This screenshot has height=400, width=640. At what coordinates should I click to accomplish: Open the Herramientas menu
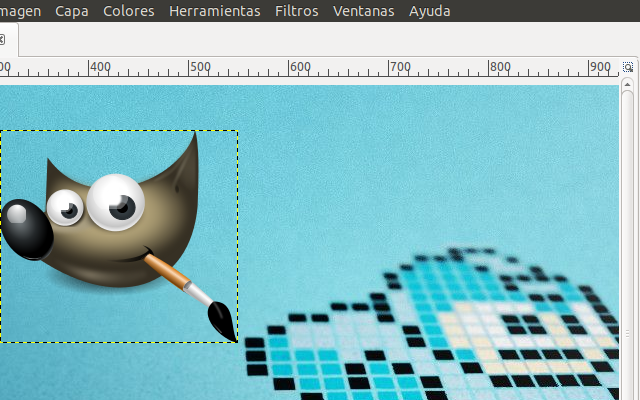[x=215, y=11]
